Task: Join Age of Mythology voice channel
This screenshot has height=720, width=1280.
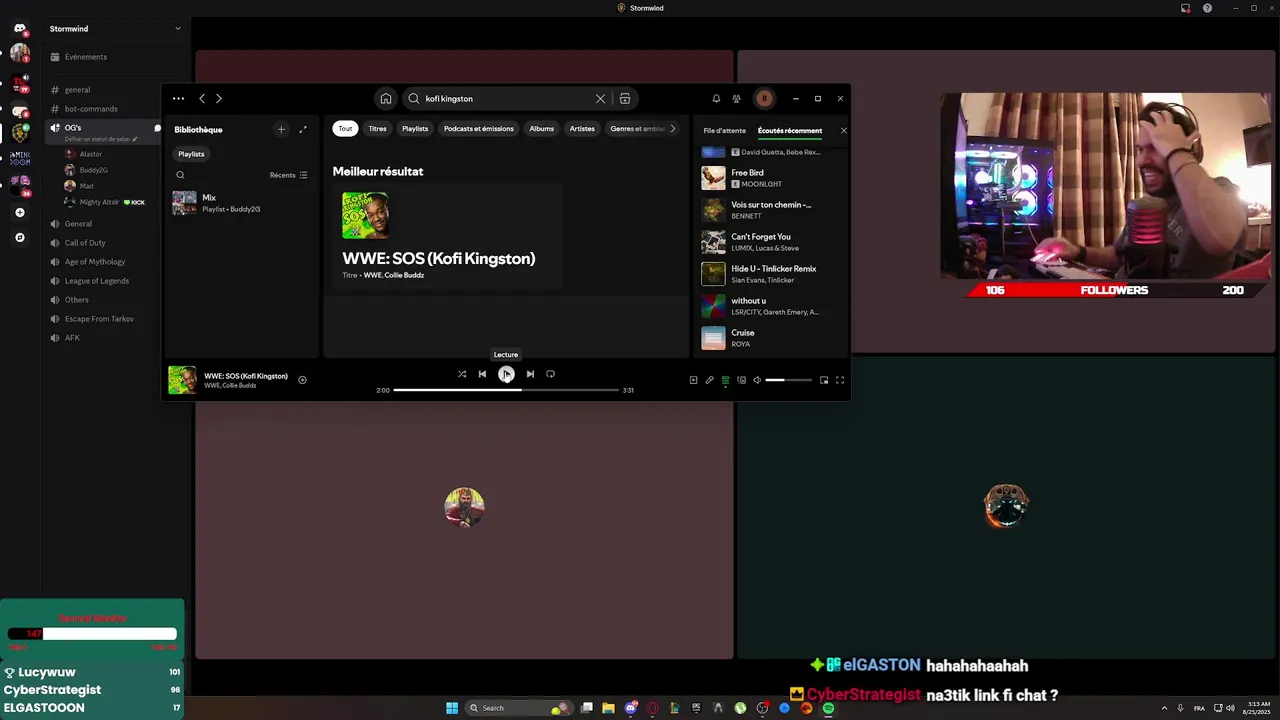Action: (95, 262)
